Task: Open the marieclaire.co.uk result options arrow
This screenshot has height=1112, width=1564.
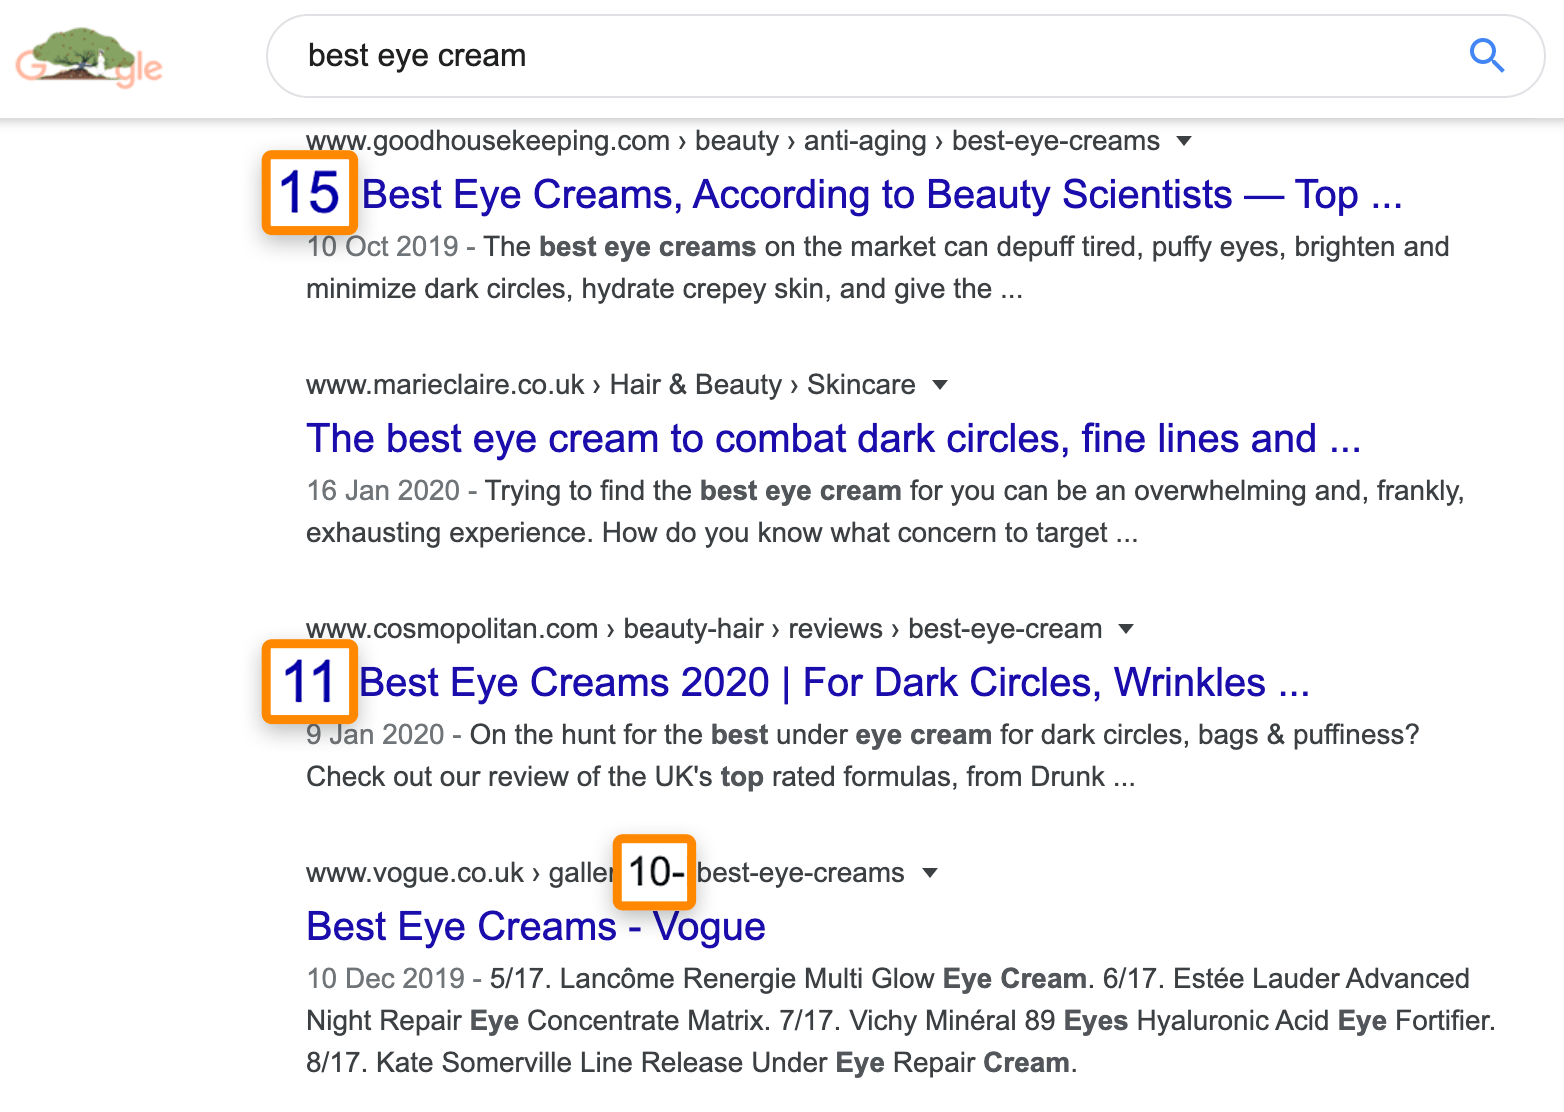Action: click(x=940, y=384)
